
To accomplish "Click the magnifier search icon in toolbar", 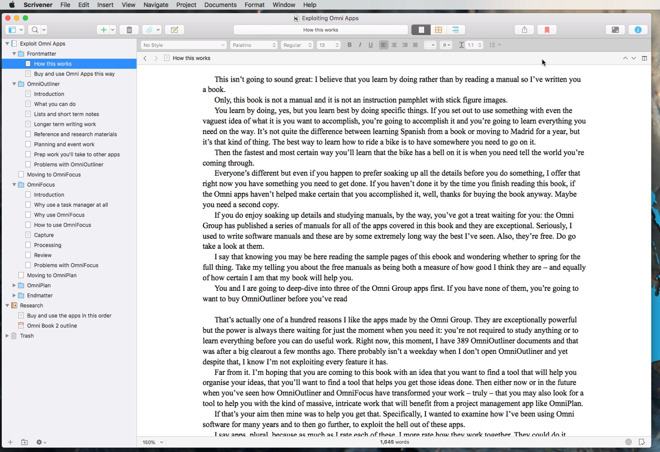I will [x=35, y=30].
